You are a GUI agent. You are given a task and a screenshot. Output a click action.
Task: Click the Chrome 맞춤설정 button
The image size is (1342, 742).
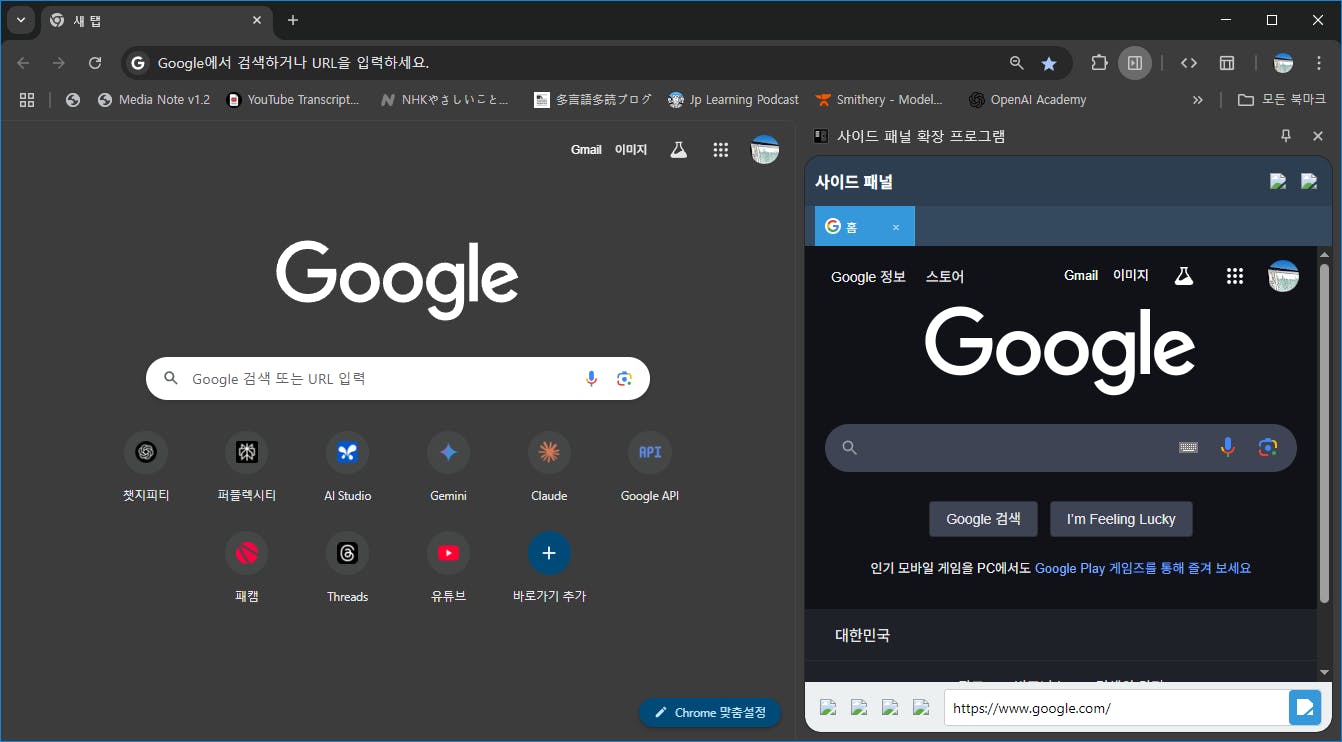point(710,713)
